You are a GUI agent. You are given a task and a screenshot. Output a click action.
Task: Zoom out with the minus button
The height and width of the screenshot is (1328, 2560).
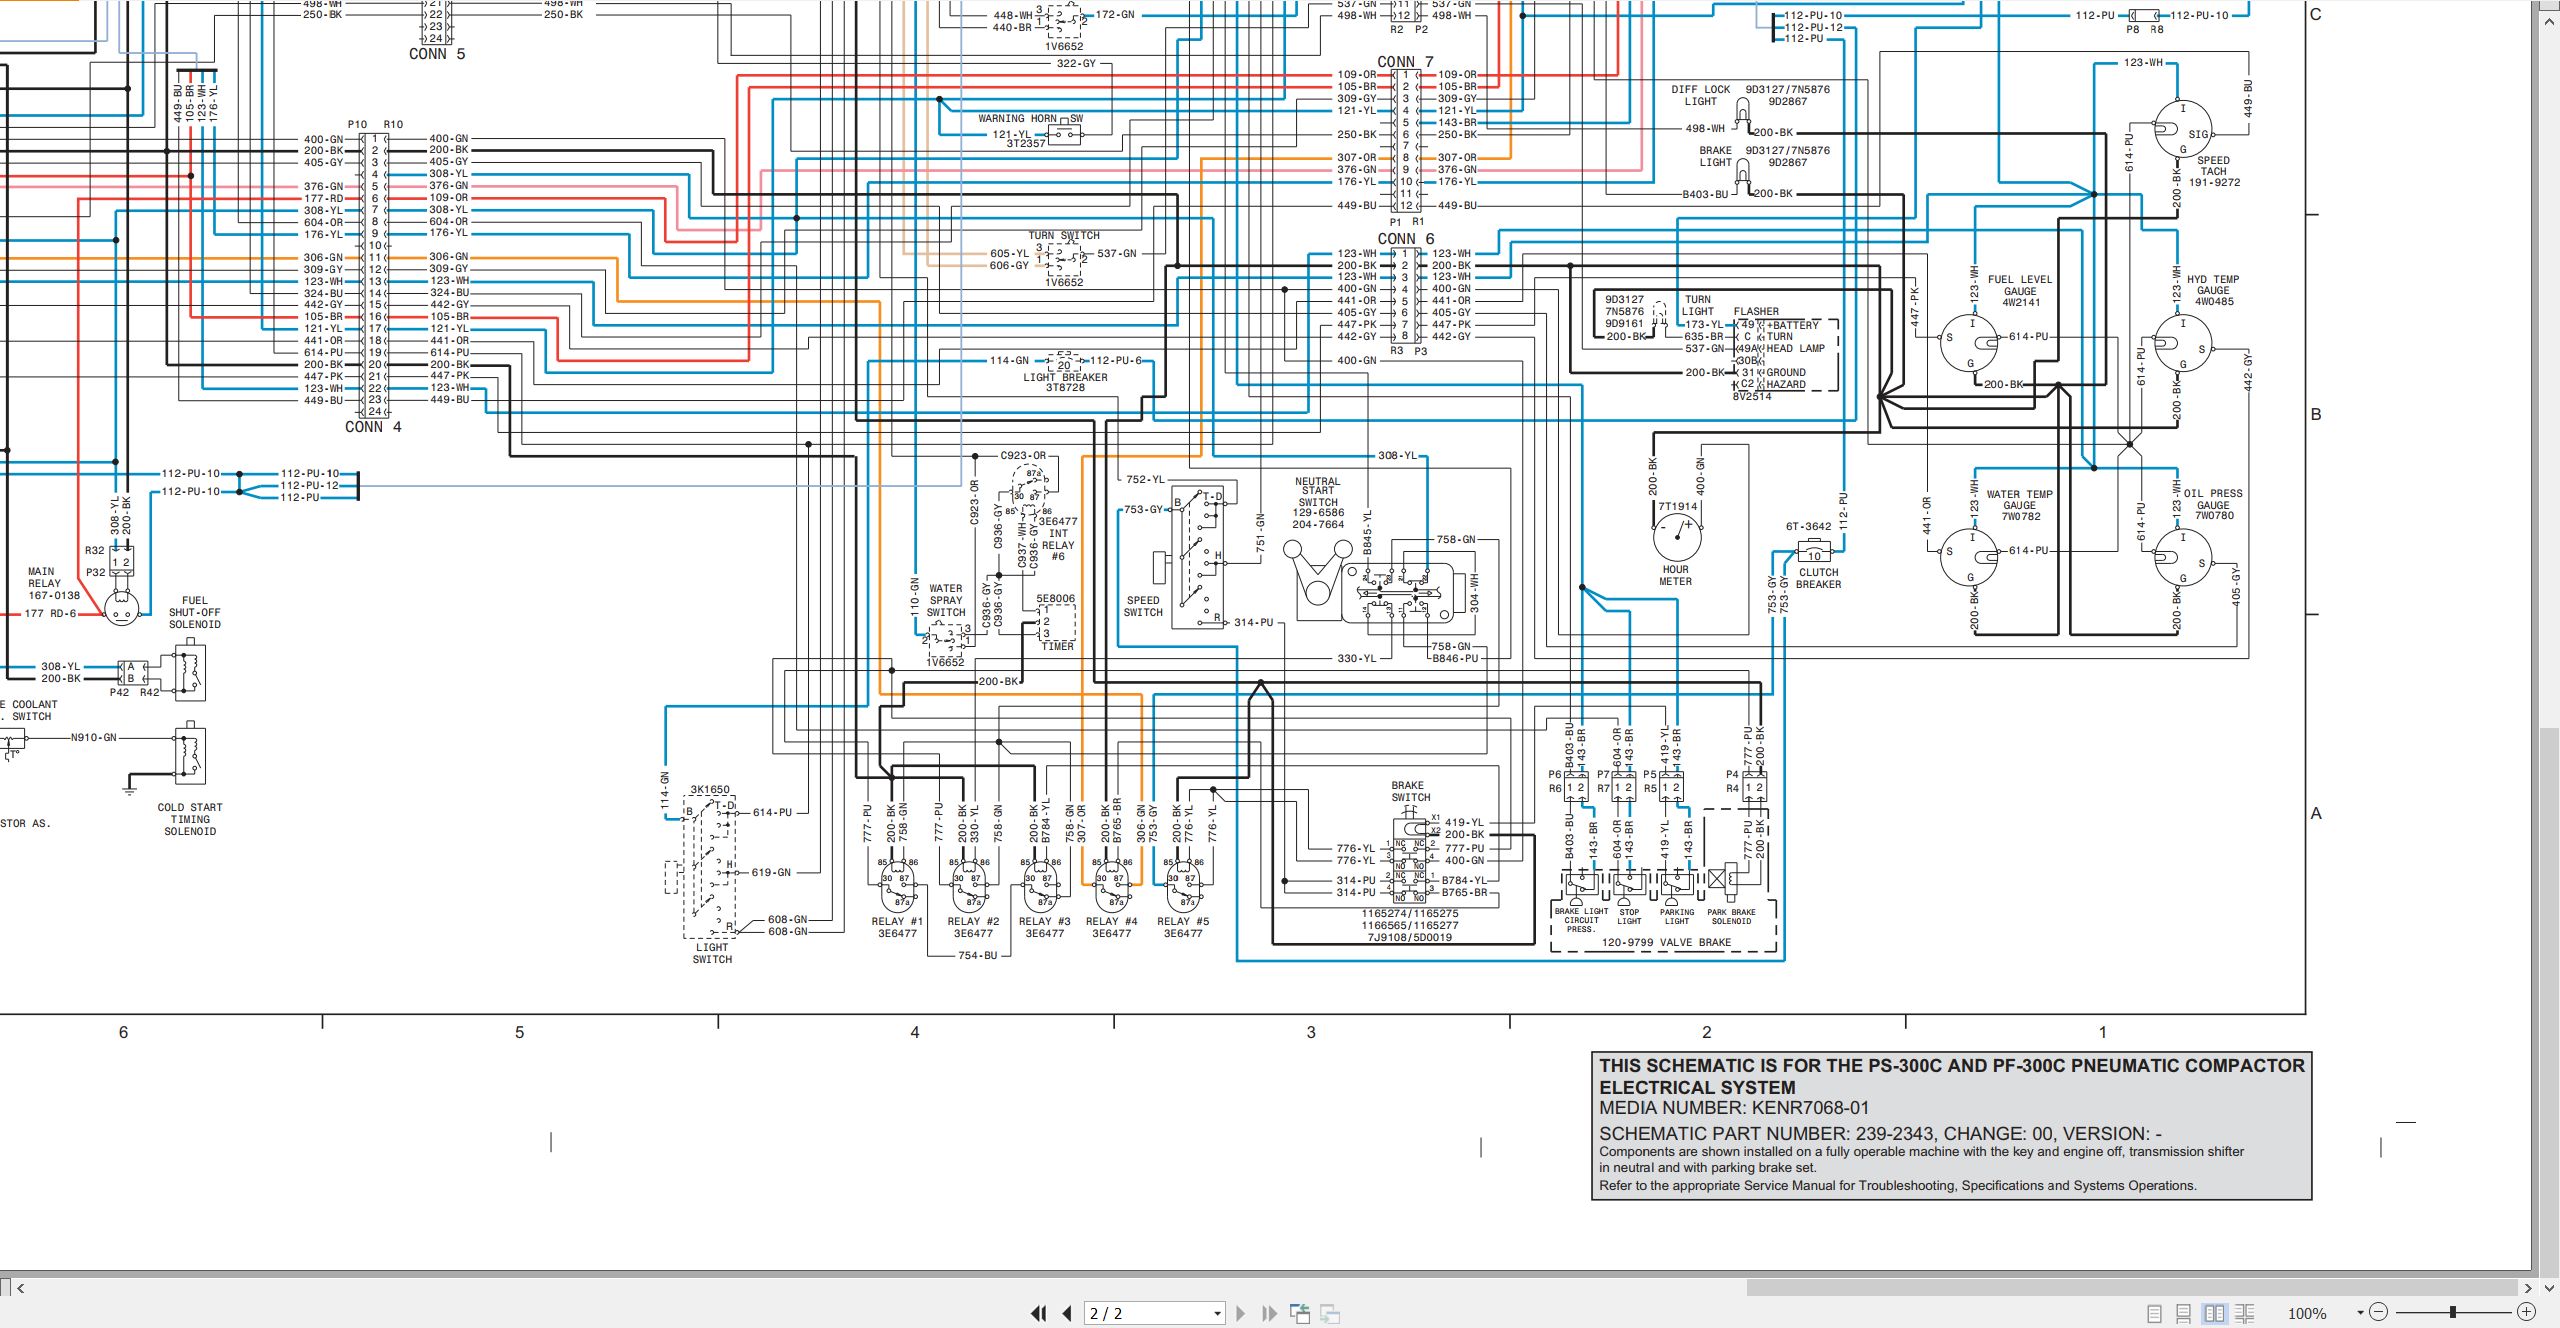[2379, 1312]
